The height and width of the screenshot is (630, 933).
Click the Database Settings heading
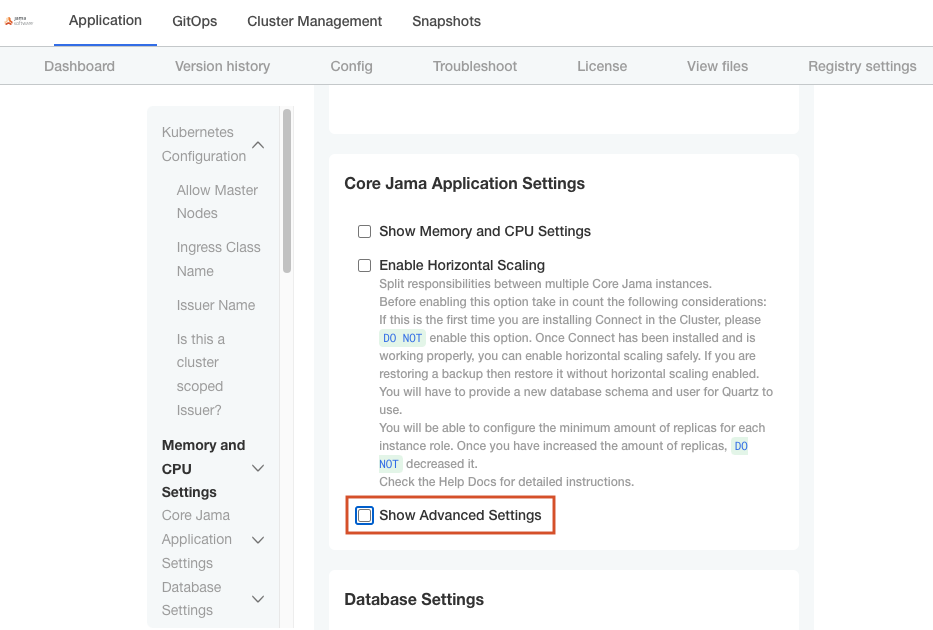[x=414, y=599]
